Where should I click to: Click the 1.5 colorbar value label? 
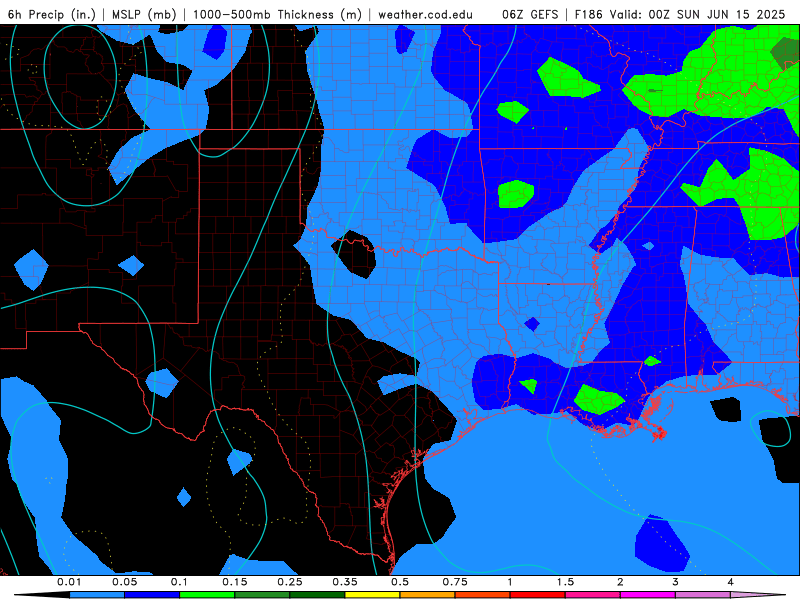click(x=565, y=582)
